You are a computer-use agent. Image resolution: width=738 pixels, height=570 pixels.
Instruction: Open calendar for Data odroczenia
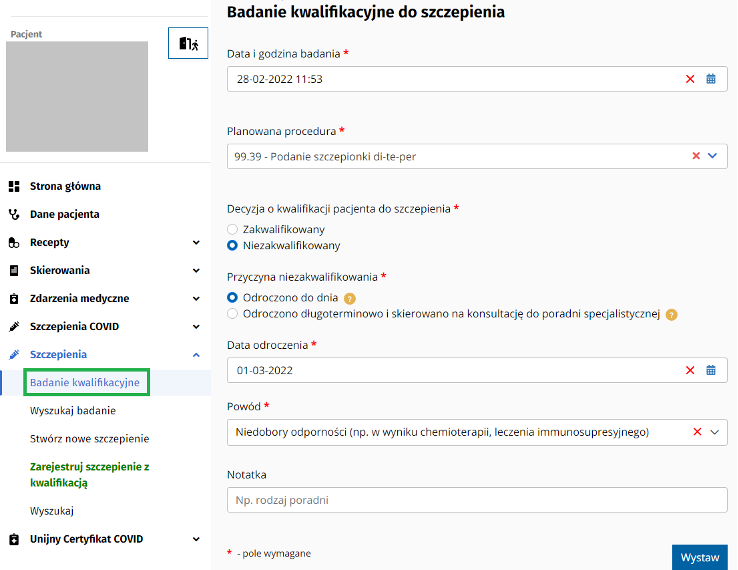click(711, 370)
